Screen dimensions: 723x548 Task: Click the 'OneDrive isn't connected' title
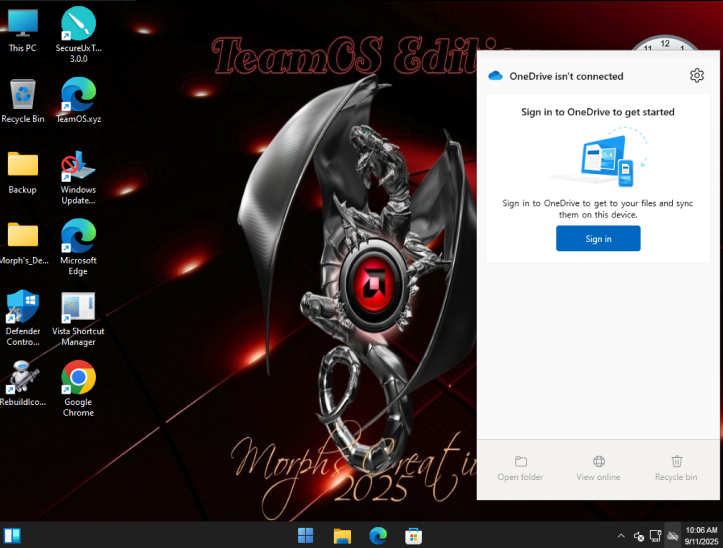[x=566, y=76]
